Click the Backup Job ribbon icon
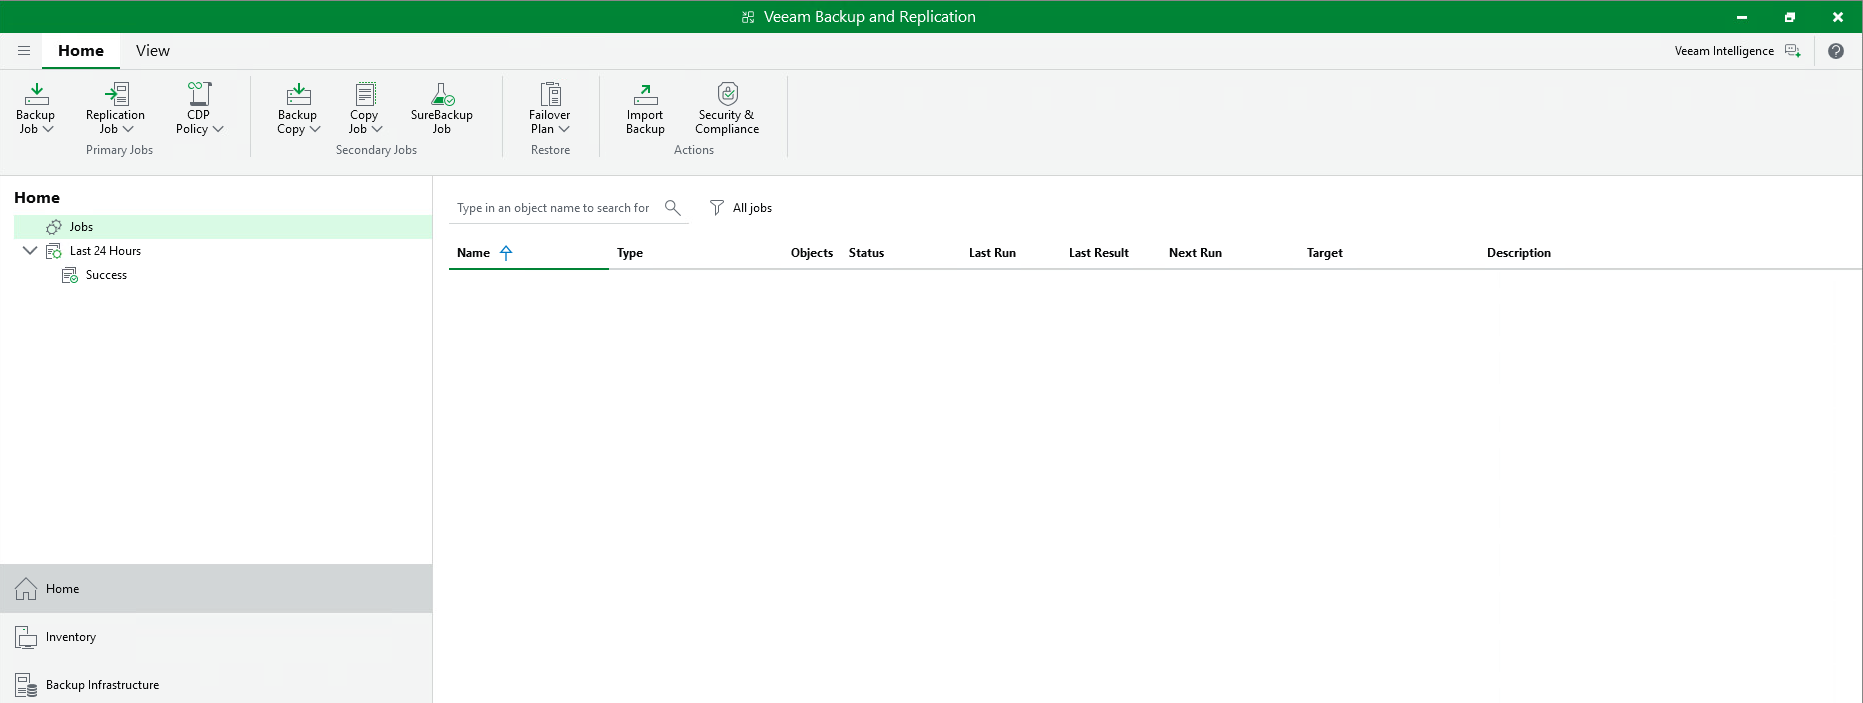1863x703 pixels. point(36,94)
